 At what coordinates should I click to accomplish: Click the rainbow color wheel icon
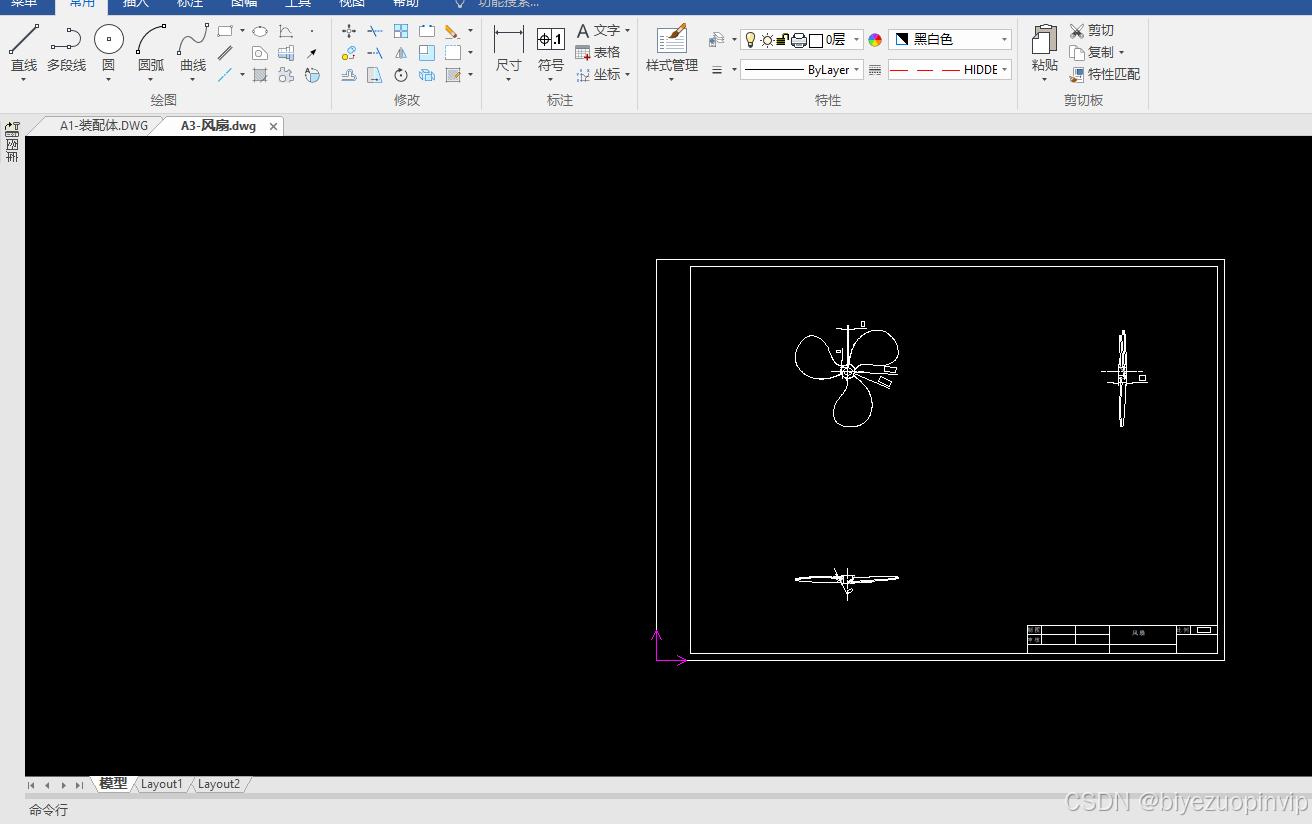(x=875, y=40)
